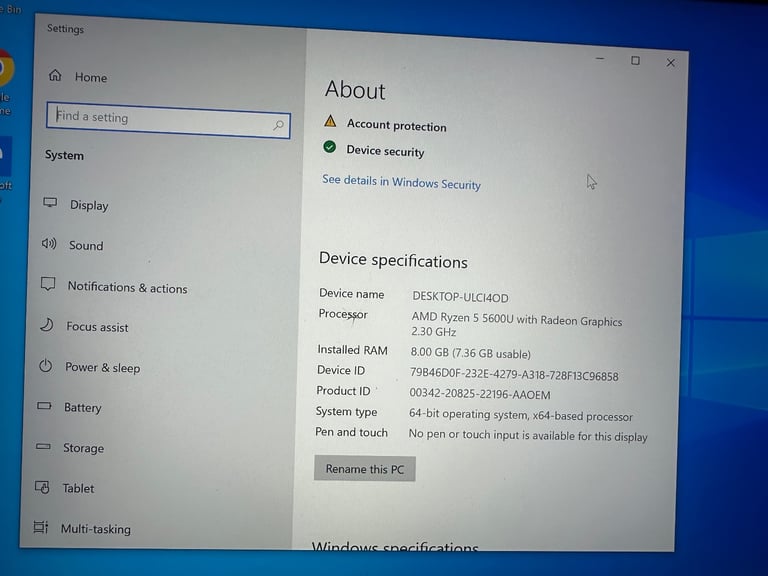Click the Notifications speech bubble icon

pyautogui.click(x=48, y=284)
